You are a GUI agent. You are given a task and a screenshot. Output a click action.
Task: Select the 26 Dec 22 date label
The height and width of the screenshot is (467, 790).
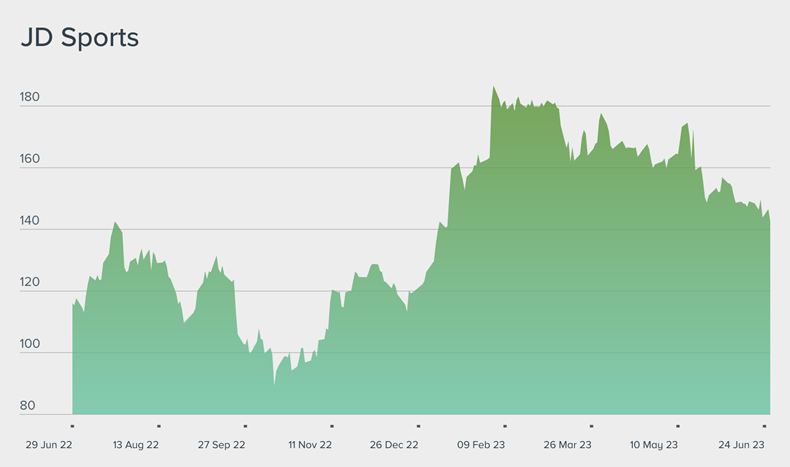pyautogui.click(x=394, y=443)
